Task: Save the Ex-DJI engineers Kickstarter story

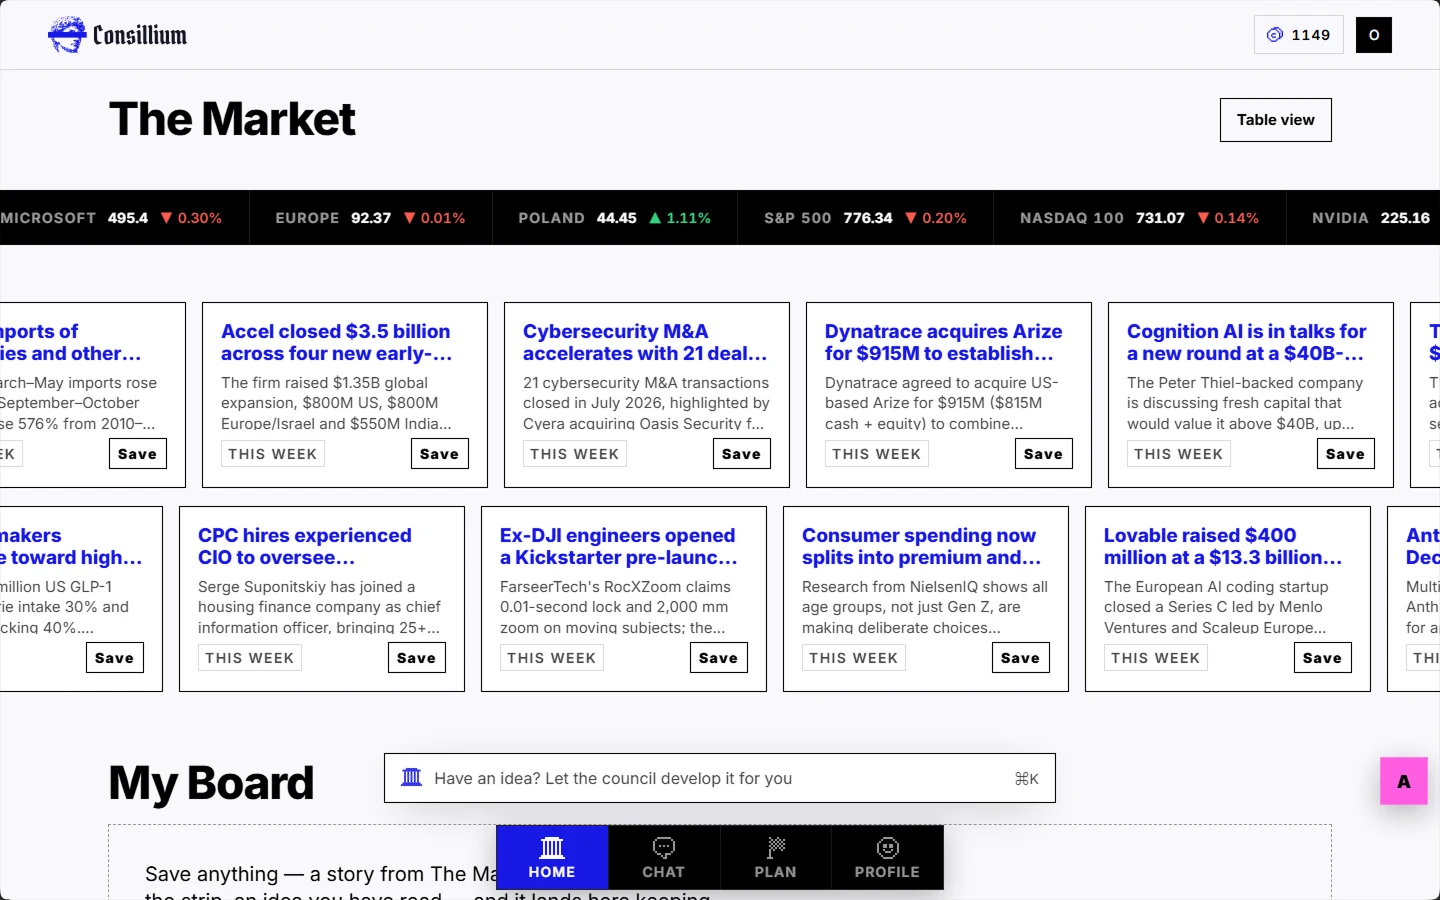Action: (x=718, y=658)
